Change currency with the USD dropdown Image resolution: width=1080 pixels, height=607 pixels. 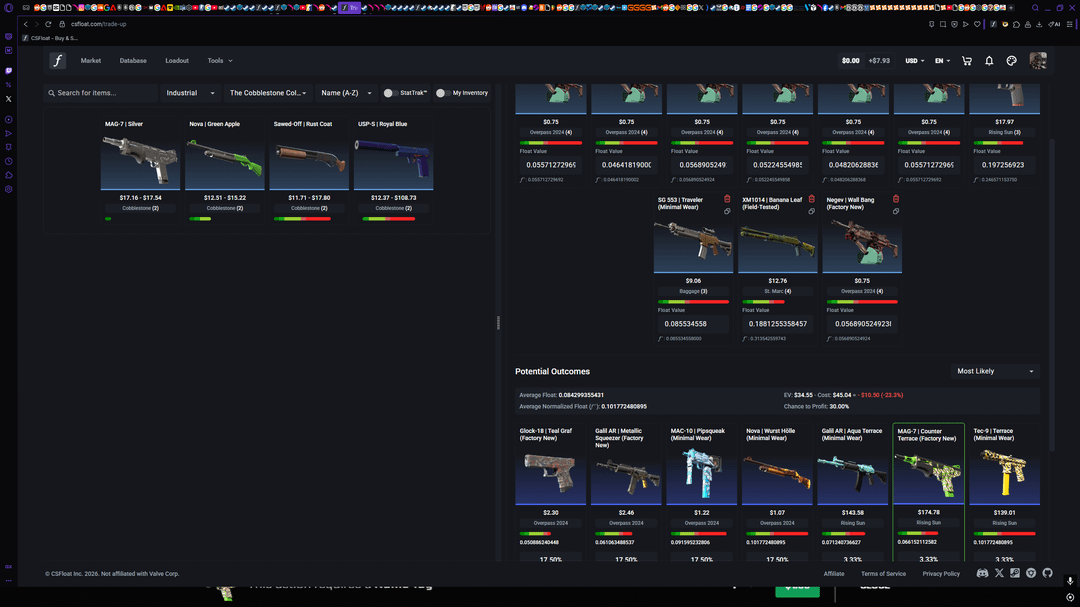click(914, 61)
